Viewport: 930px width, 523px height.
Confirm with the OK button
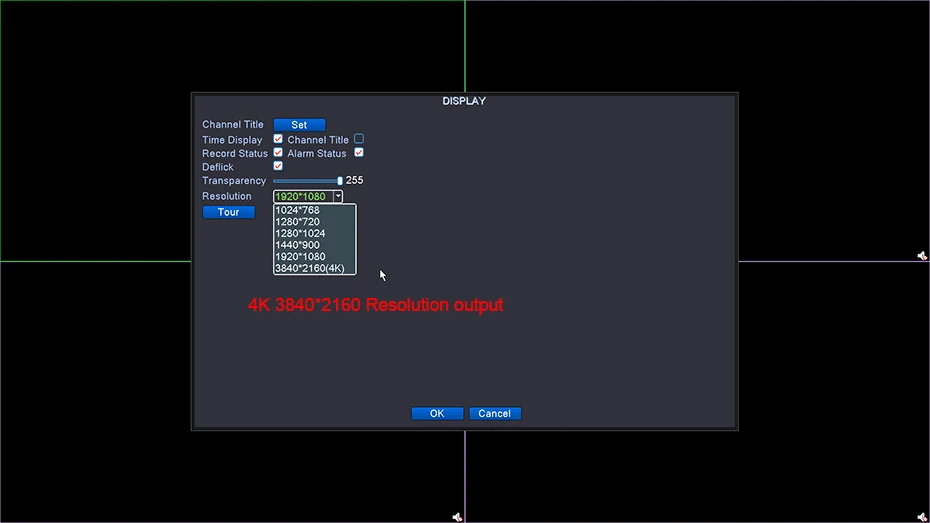tap(437, 413)
